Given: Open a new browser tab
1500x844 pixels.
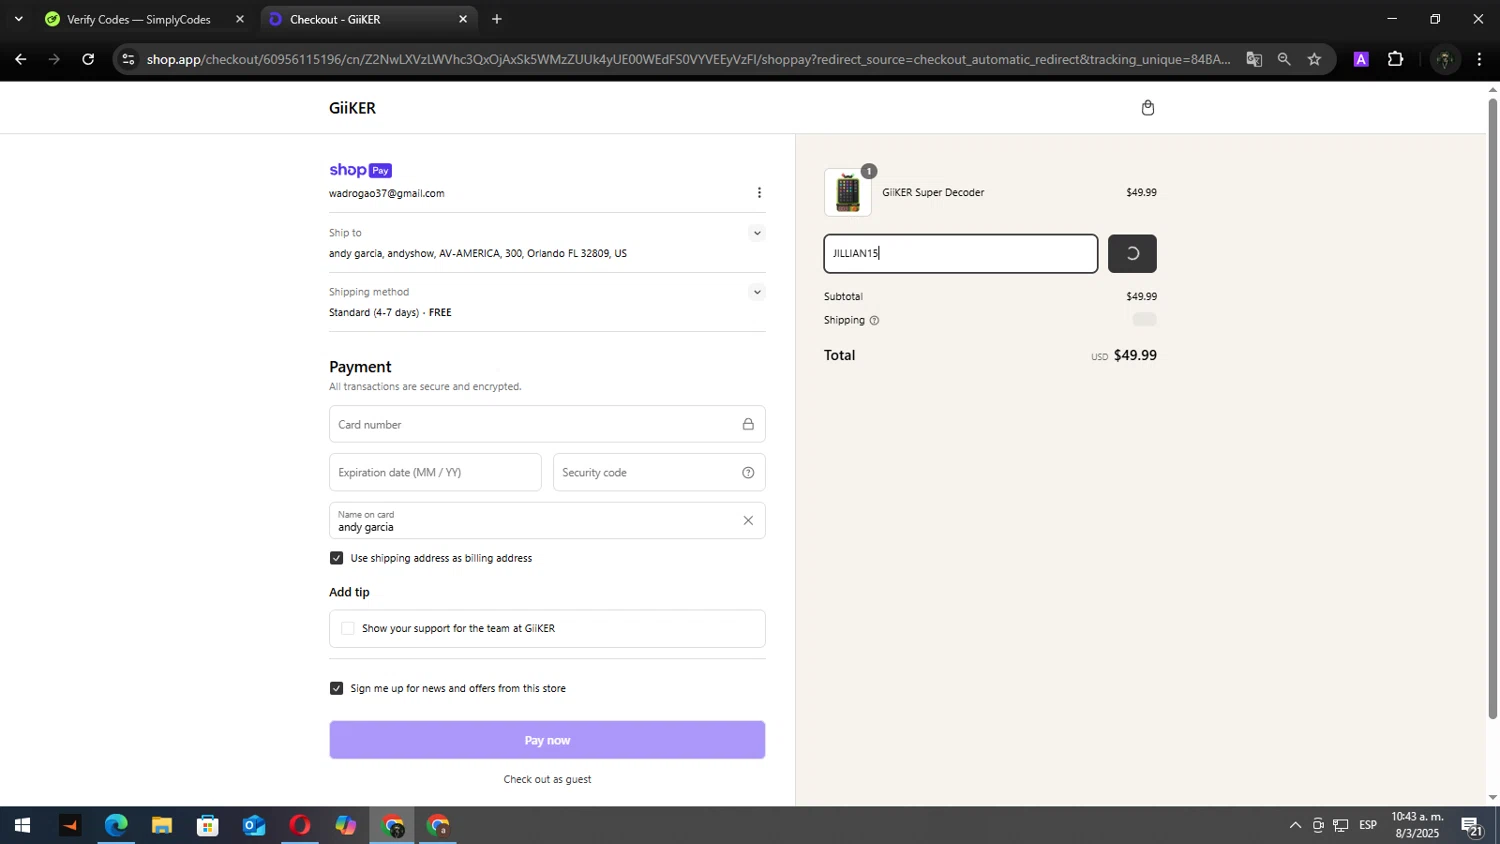Looking at the screenshot, I should pyautogui.click(x=497, y=19).
